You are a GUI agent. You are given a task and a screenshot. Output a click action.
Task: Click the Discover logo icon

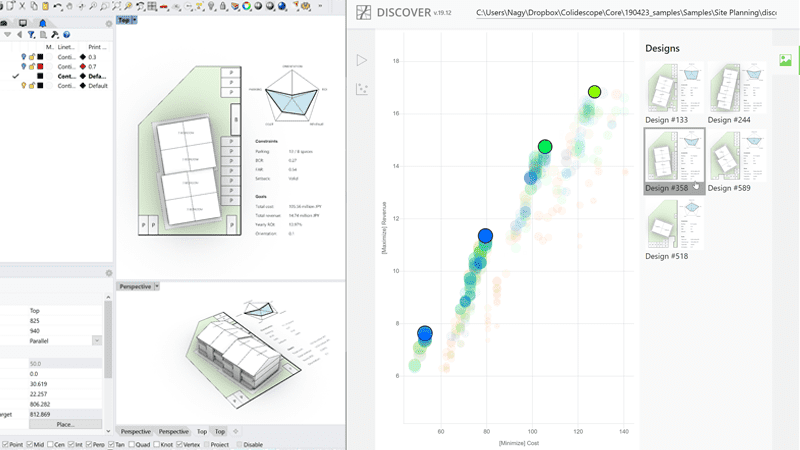click(363, 12)
